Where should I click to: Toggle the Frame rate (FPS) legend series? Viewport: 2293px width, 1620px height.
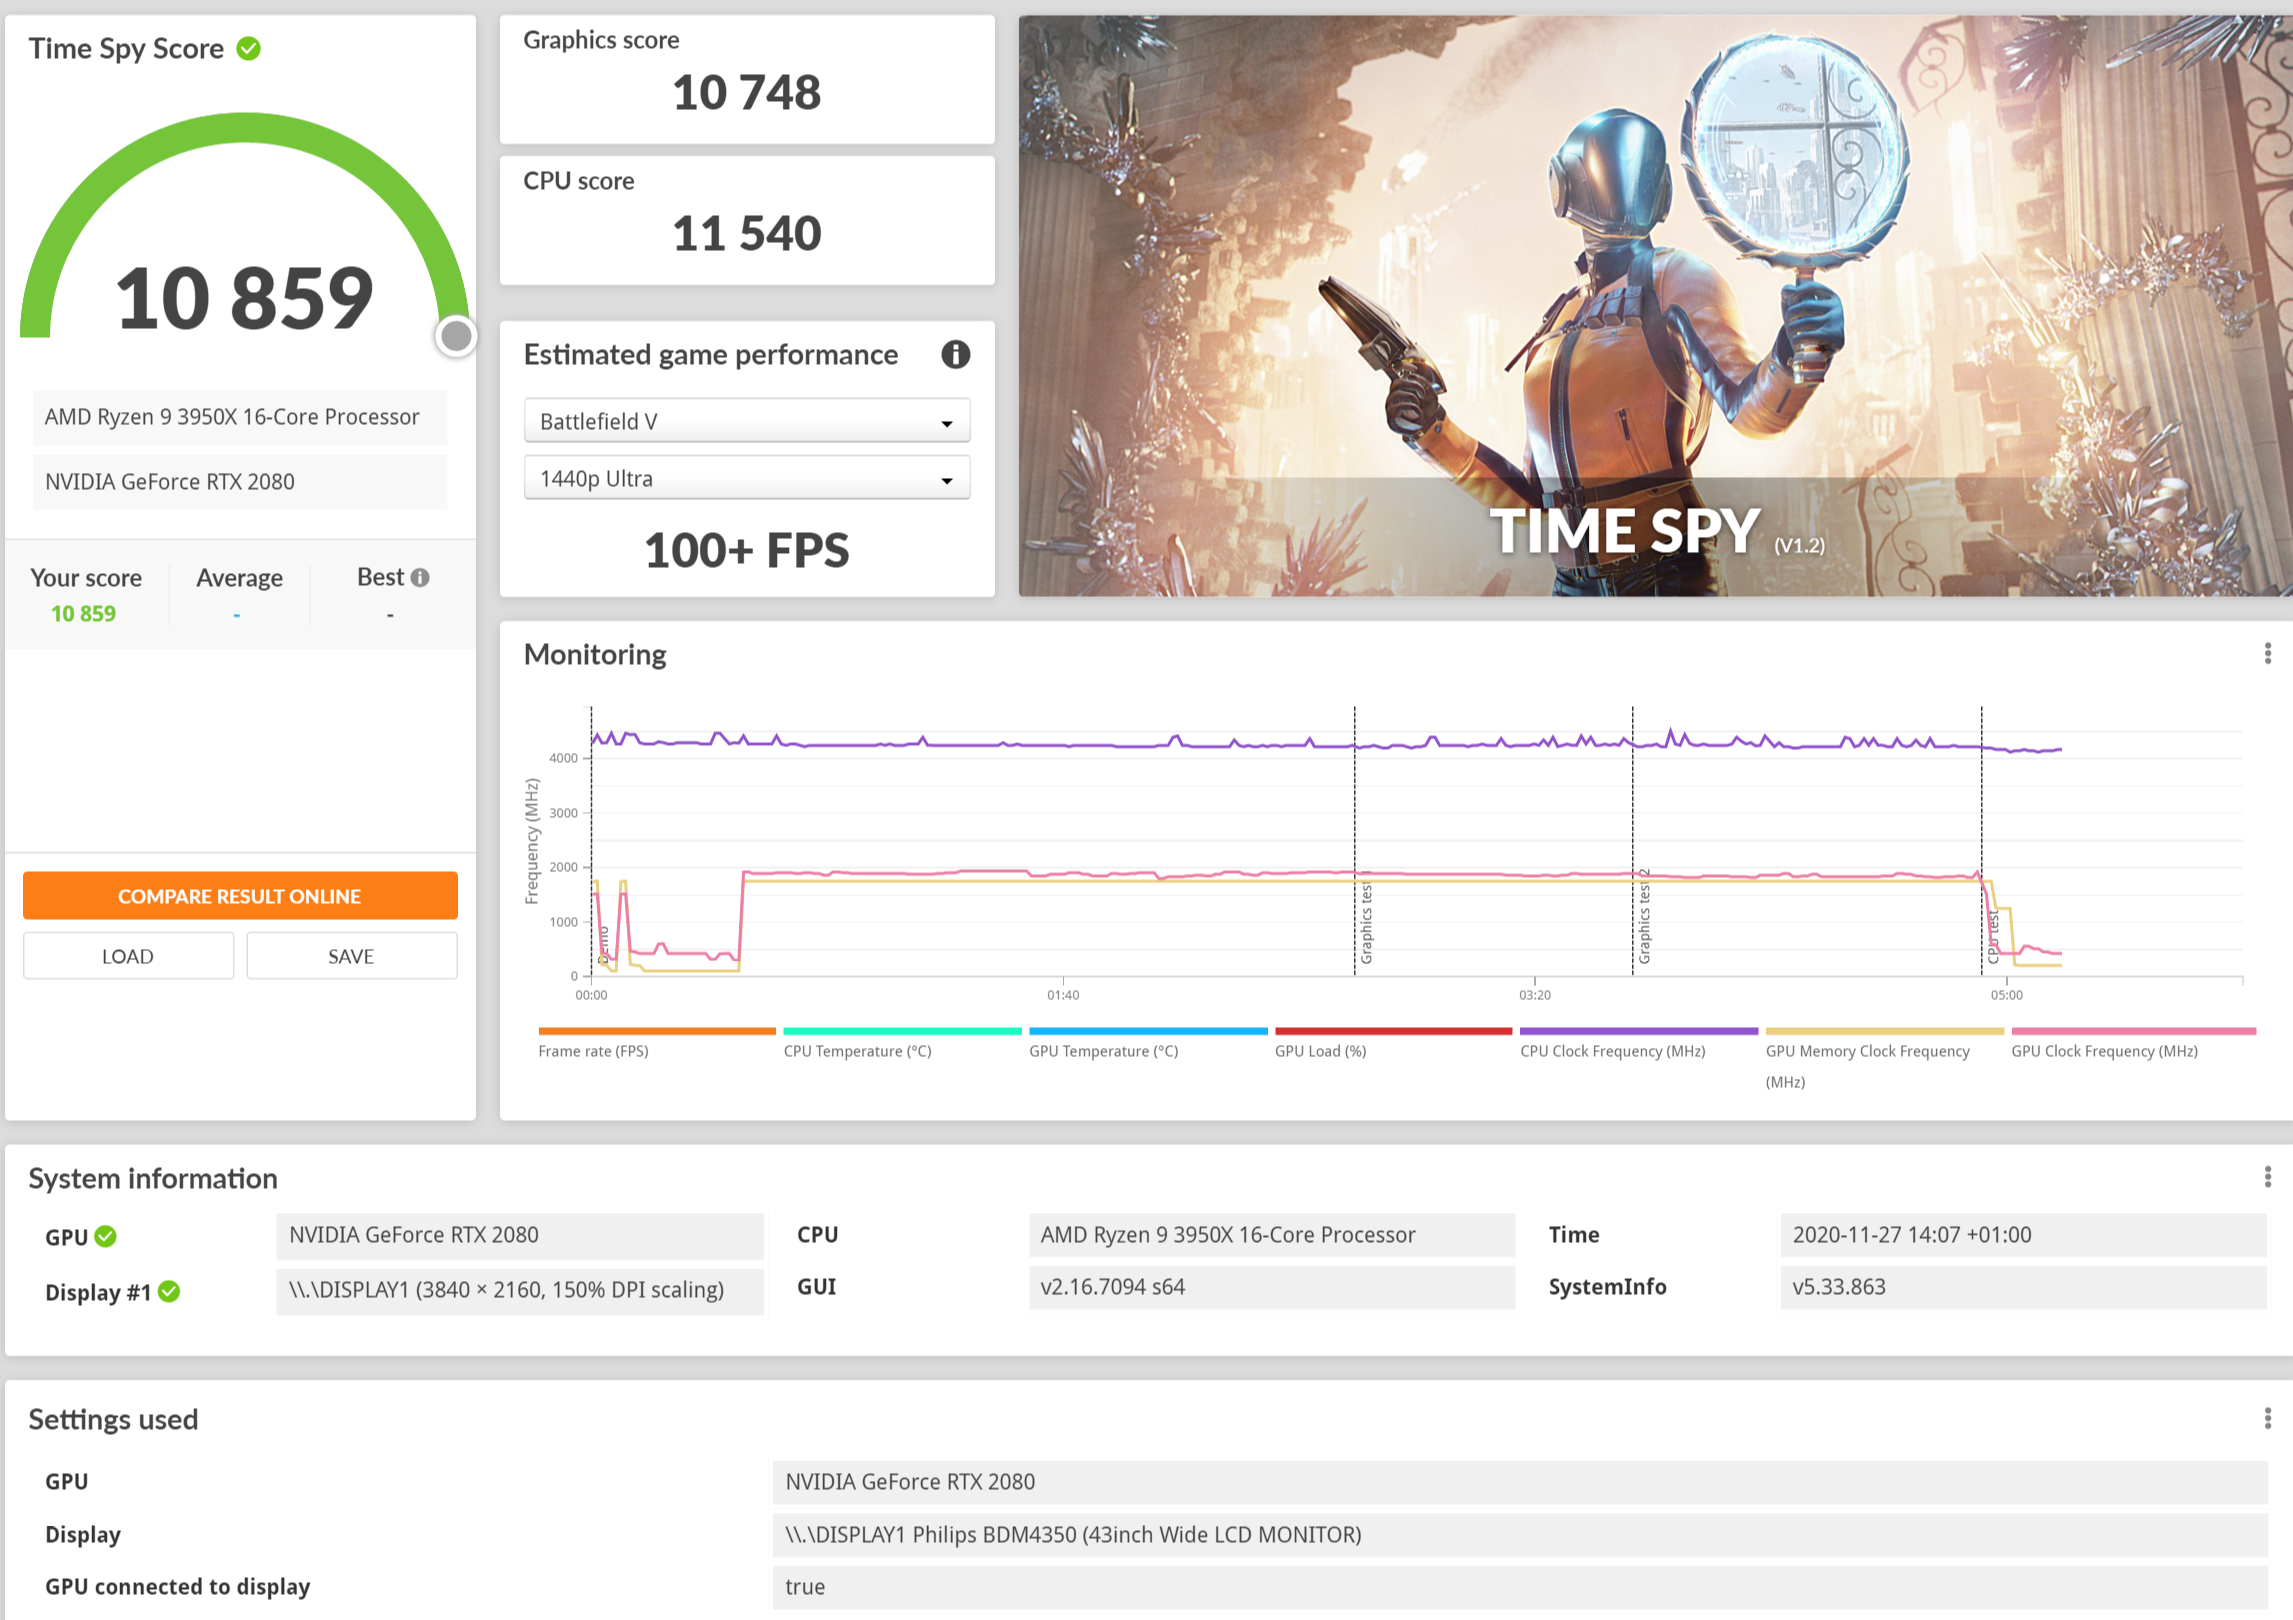click(593, 1051)
